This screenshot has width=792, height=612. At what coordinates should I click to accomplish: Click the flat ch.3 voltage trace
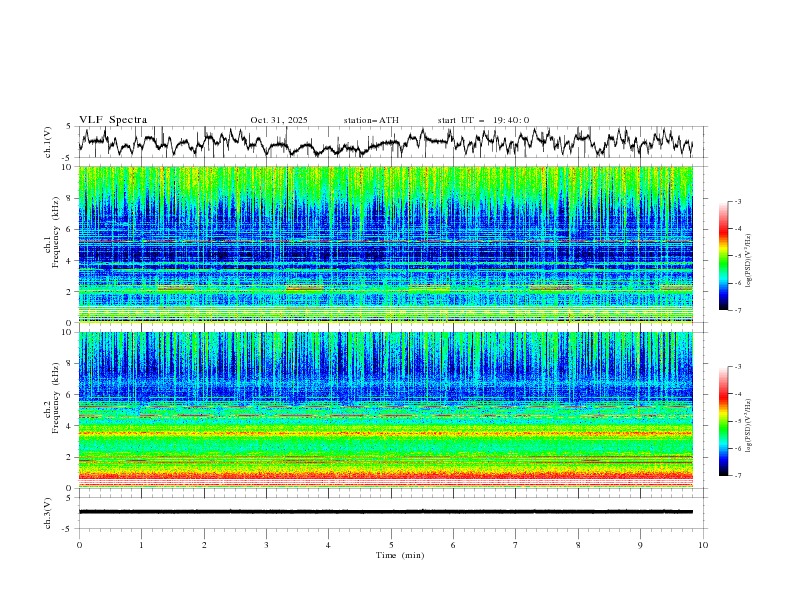coord(385,512)
